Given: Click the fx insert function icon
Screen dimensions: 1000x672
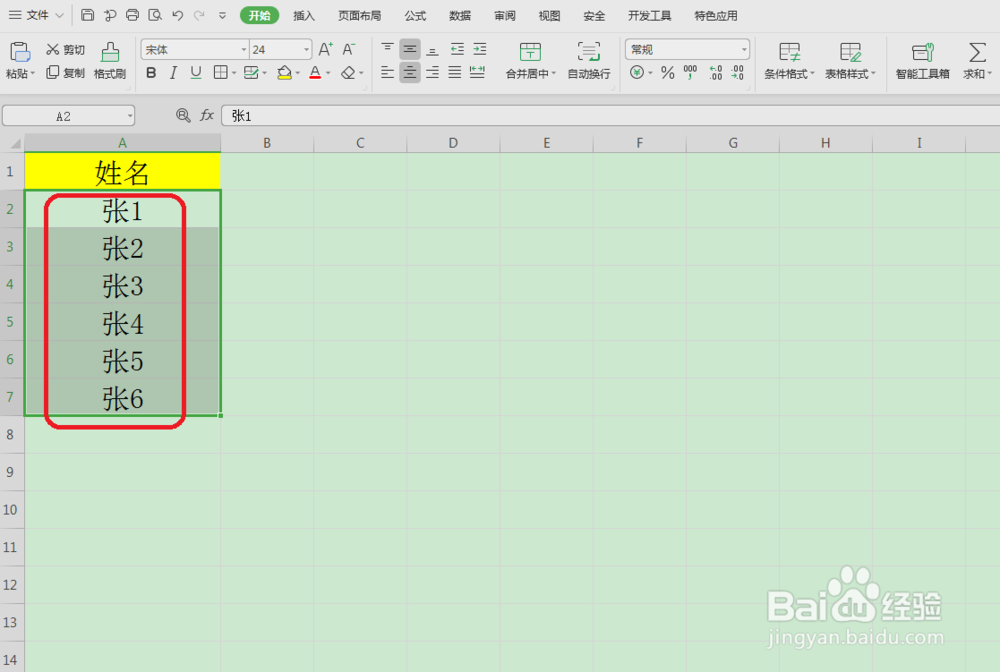Looking at the screenshot, I should pos(207,115).
